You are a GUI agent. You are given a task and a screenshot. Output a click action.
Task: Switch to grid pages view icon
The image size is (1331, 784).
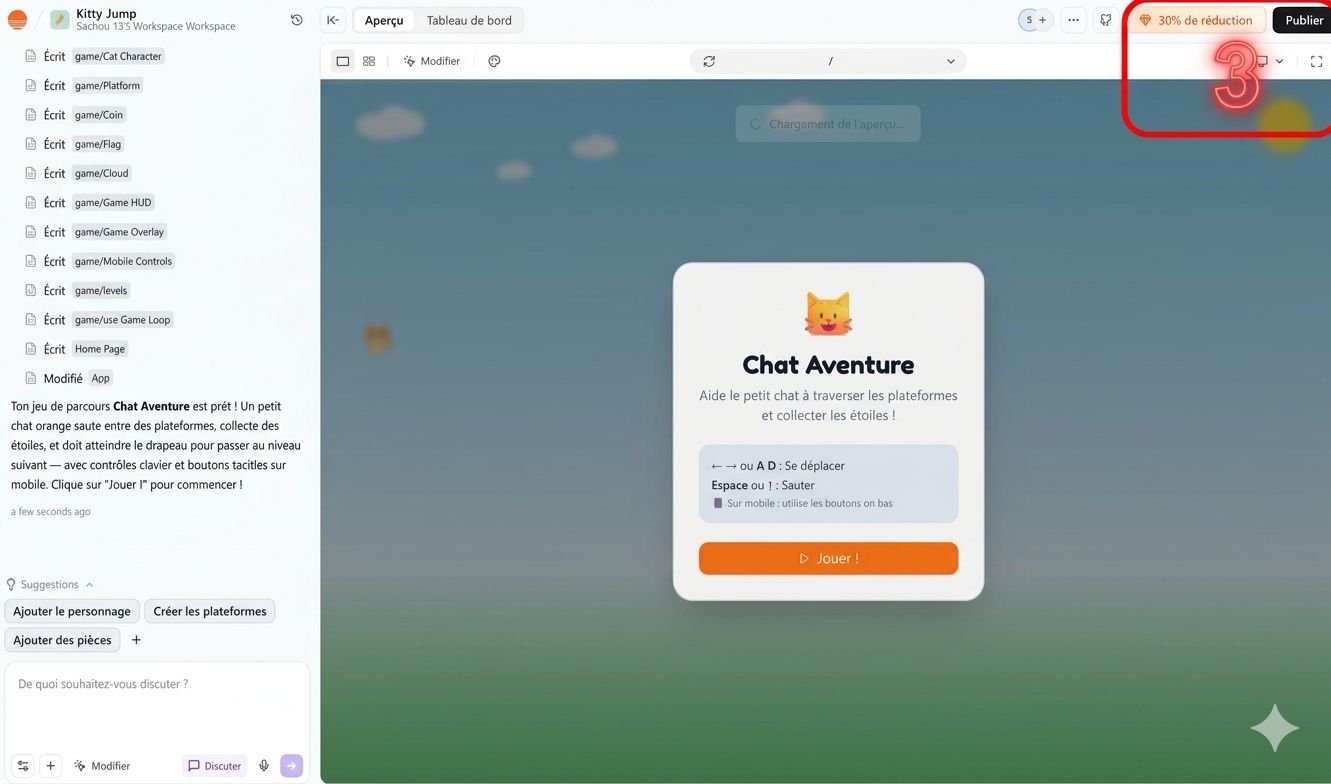pos(369,61)
